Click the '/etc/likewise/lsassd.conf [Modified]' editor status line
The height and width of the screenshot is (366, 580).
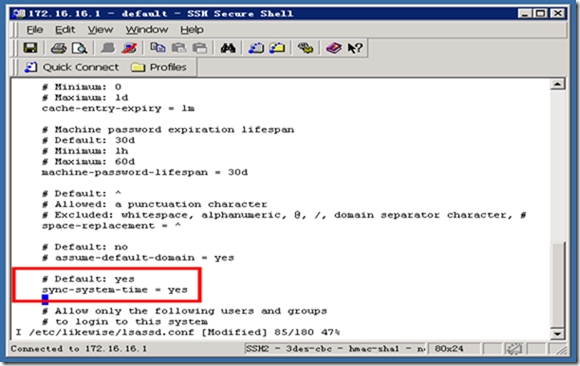[178, 332]
